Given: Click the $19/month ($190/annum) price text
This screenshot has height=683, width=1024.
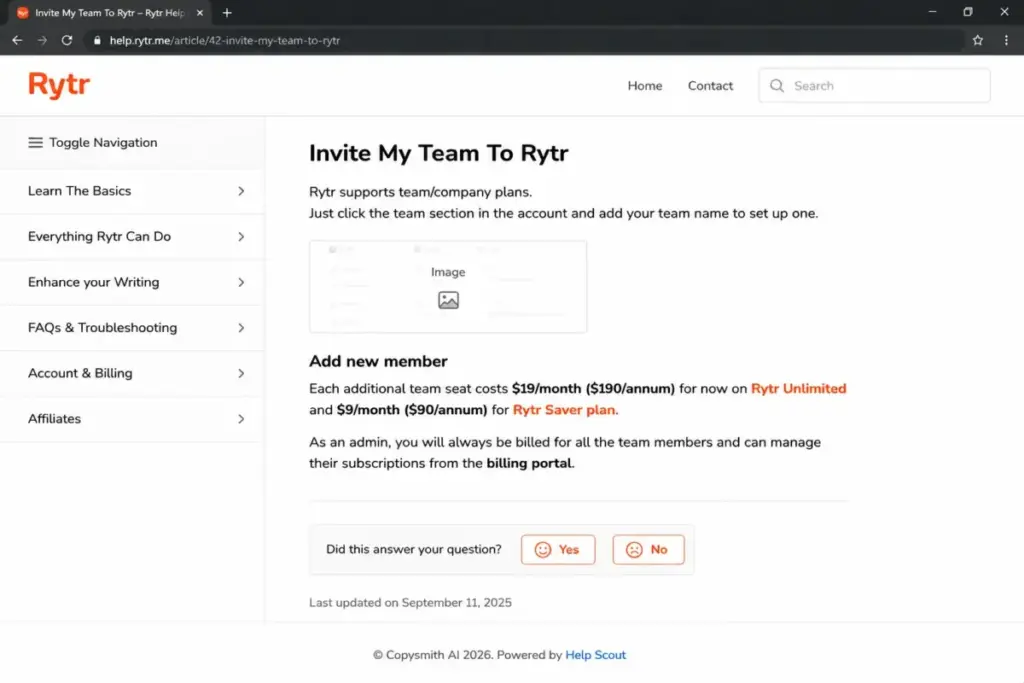Looking at the screenshot, I should click(593, 389).
